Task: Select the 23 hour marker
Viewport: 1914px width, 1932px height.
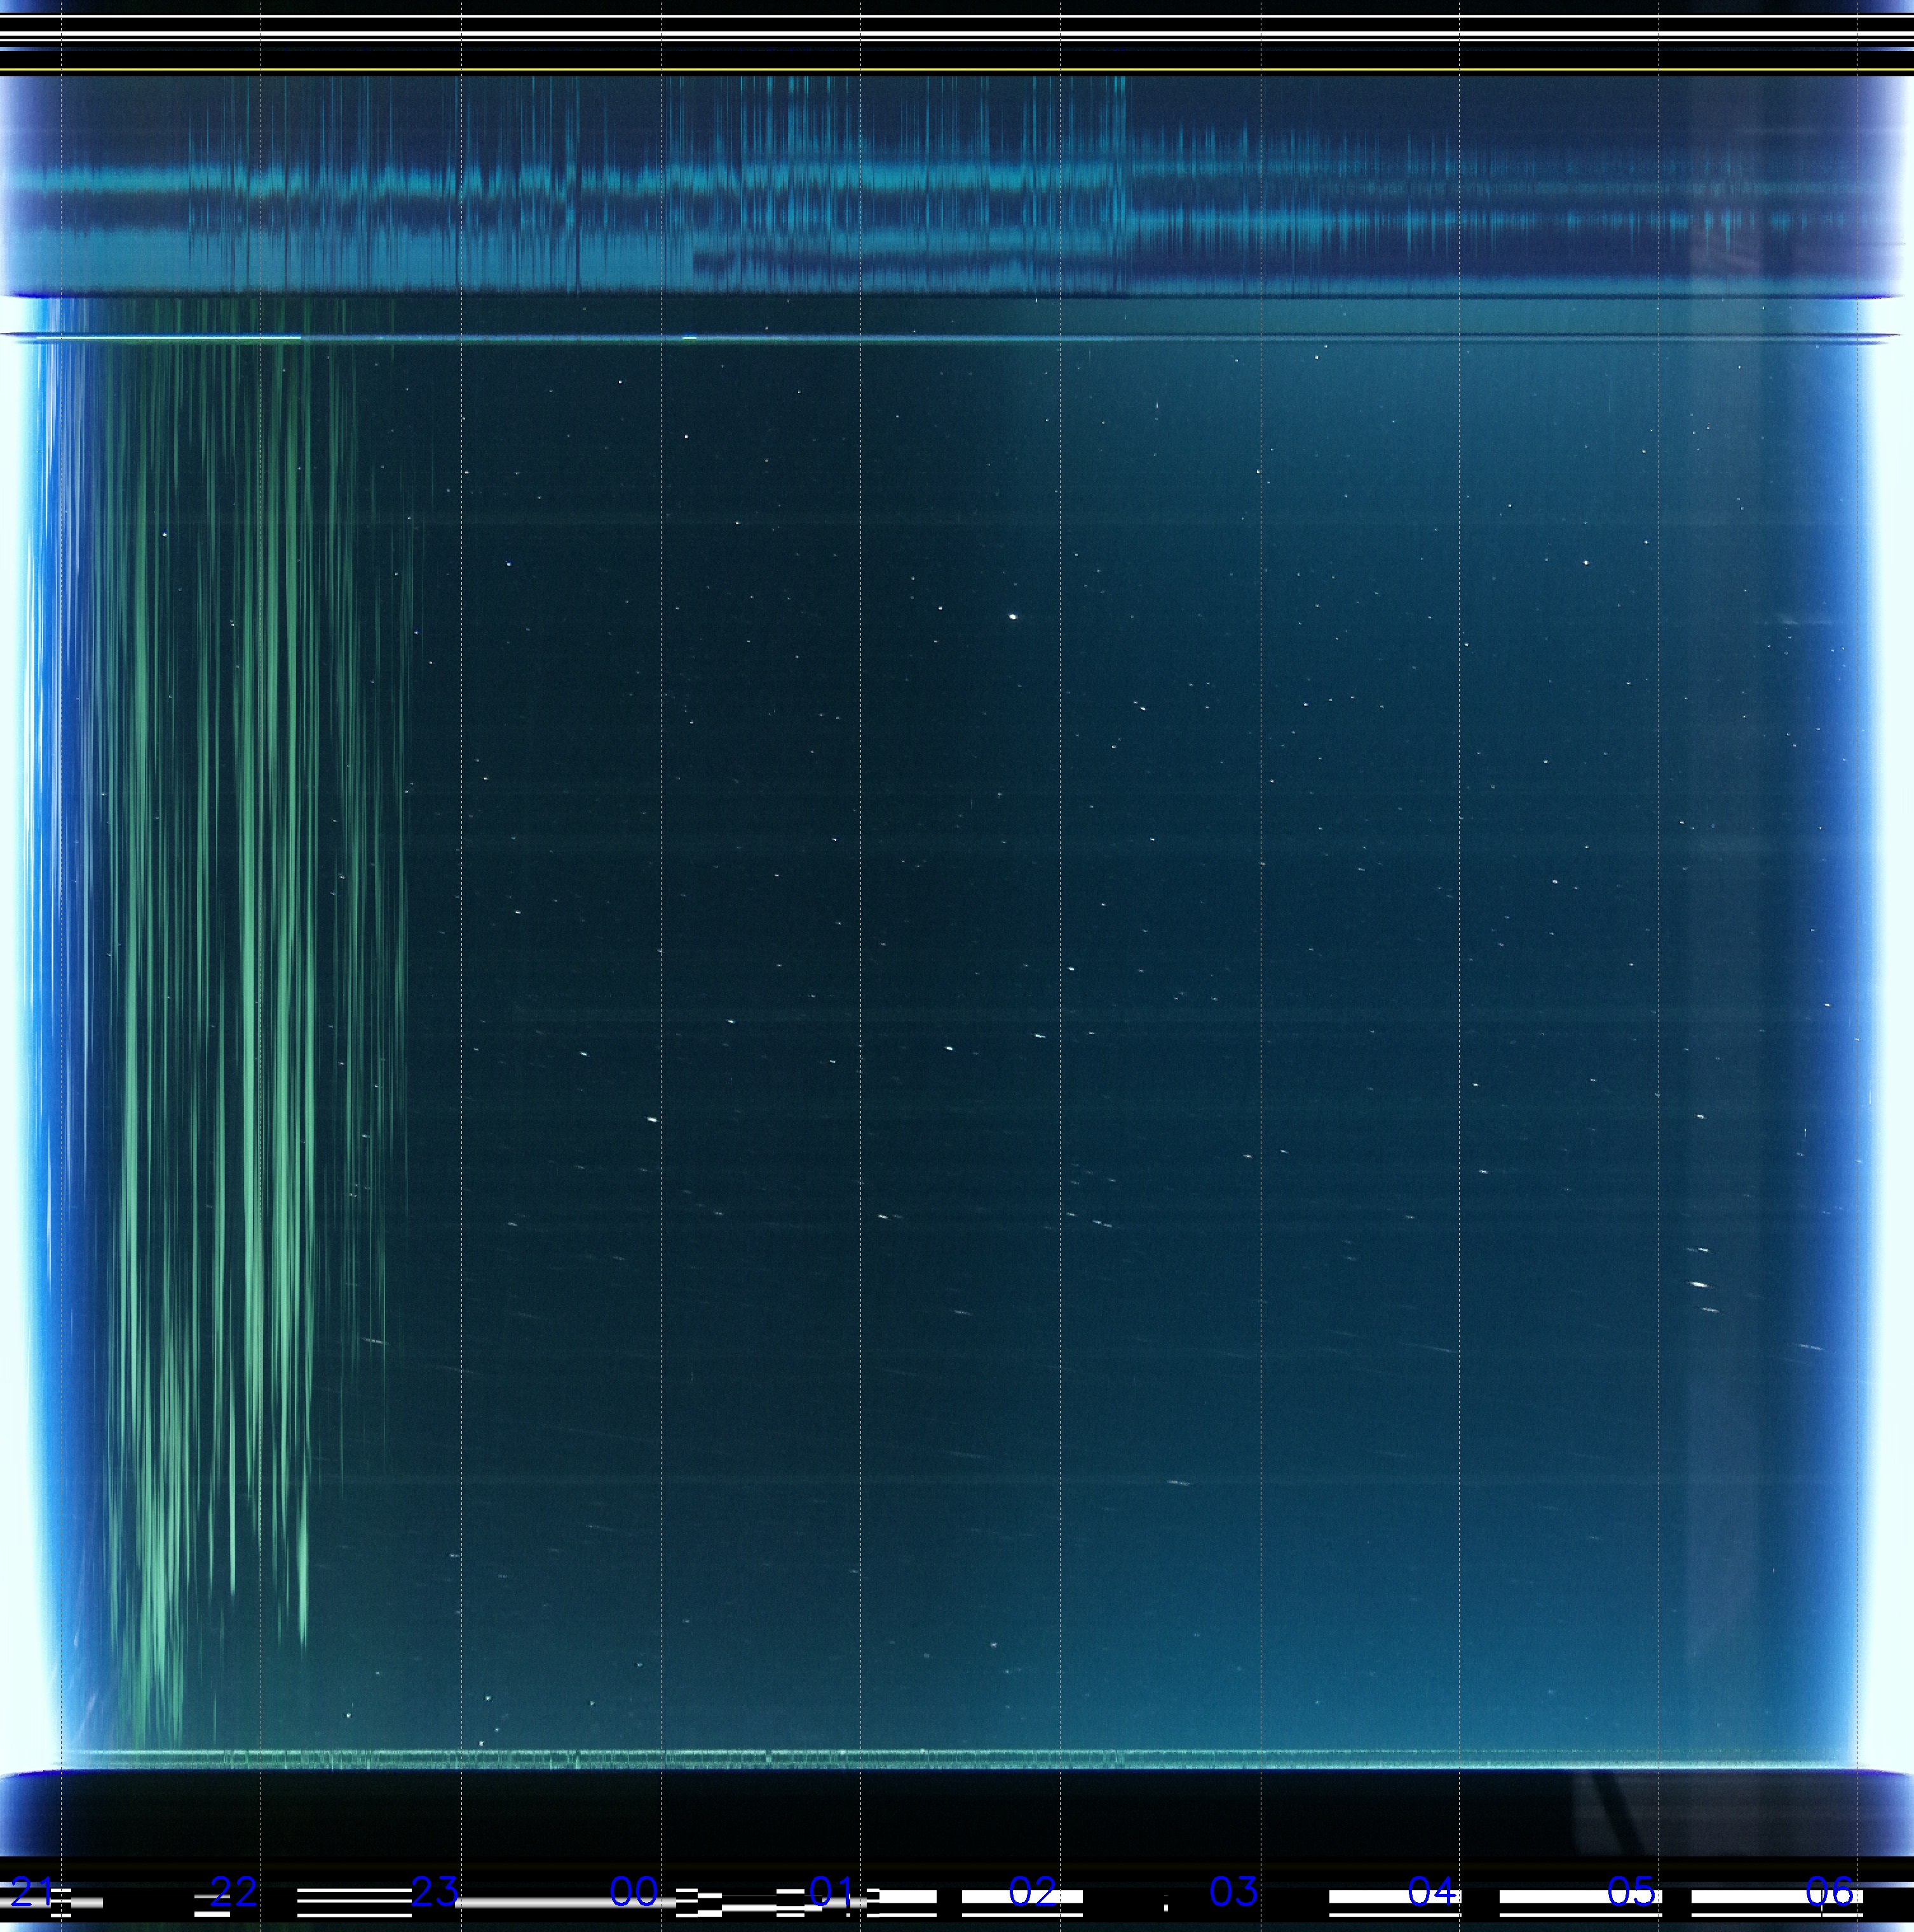Action: 435,1890
